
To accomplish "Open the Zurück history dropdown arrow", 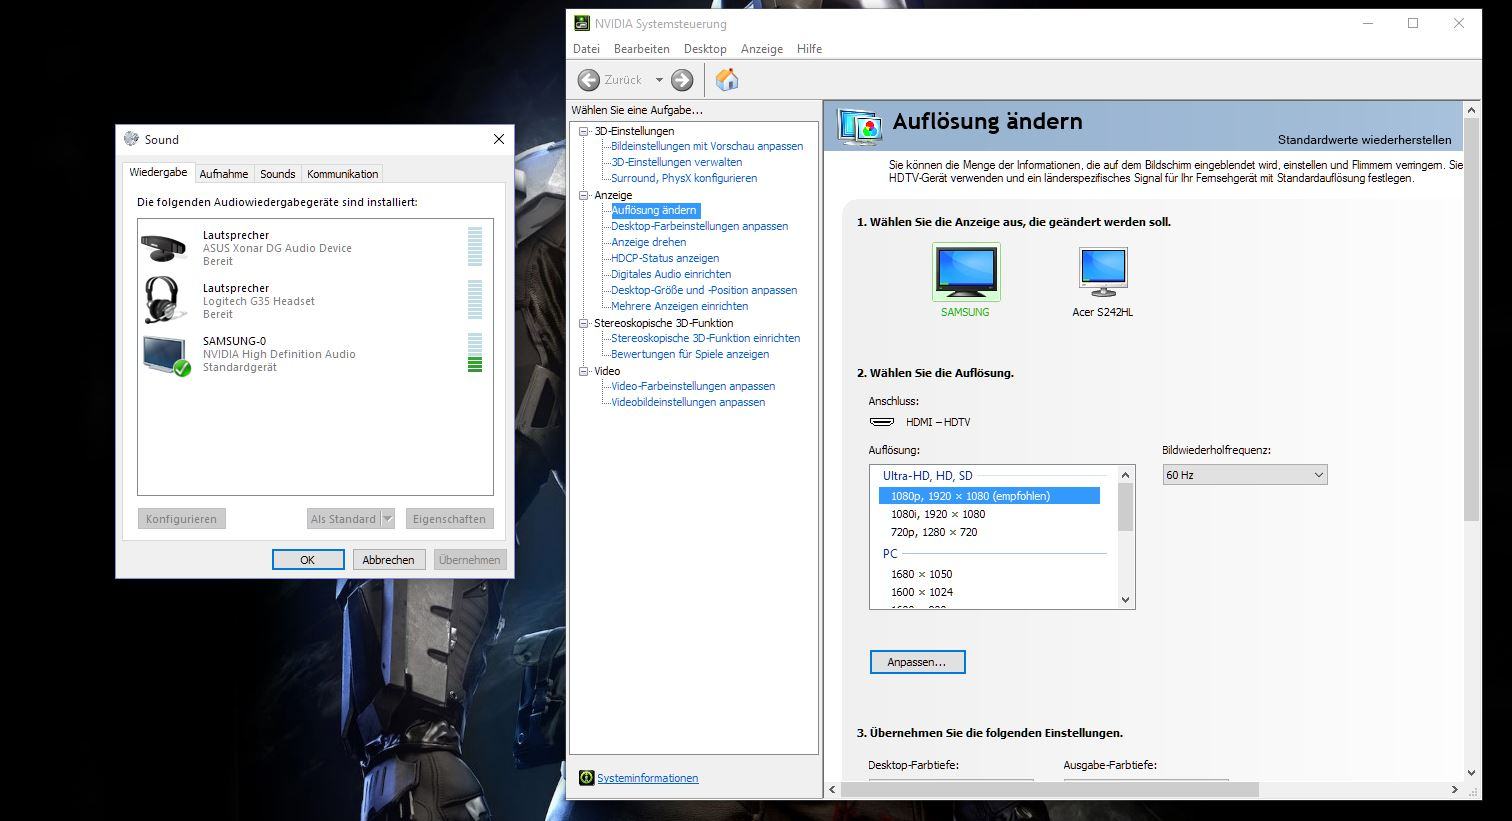I will click(659, 80).
